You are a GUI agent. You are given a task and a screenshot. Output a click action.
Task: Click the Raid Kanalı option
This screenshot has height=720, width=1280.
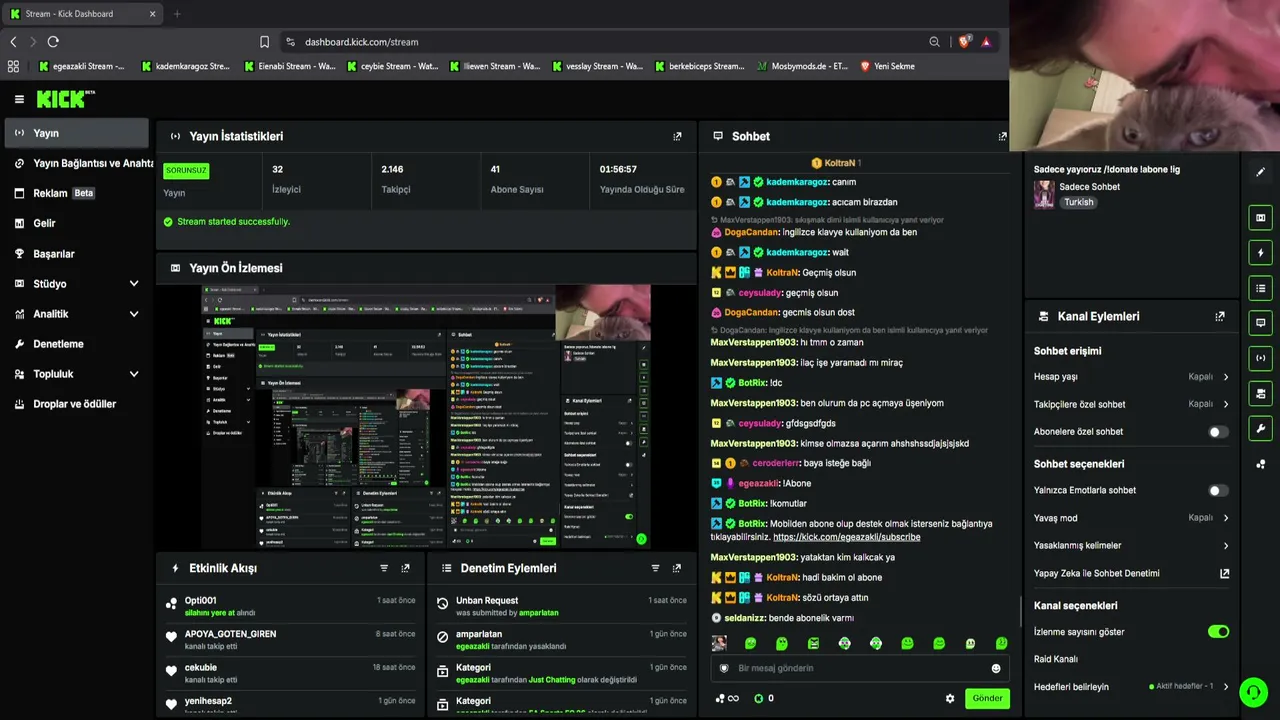1056,659
